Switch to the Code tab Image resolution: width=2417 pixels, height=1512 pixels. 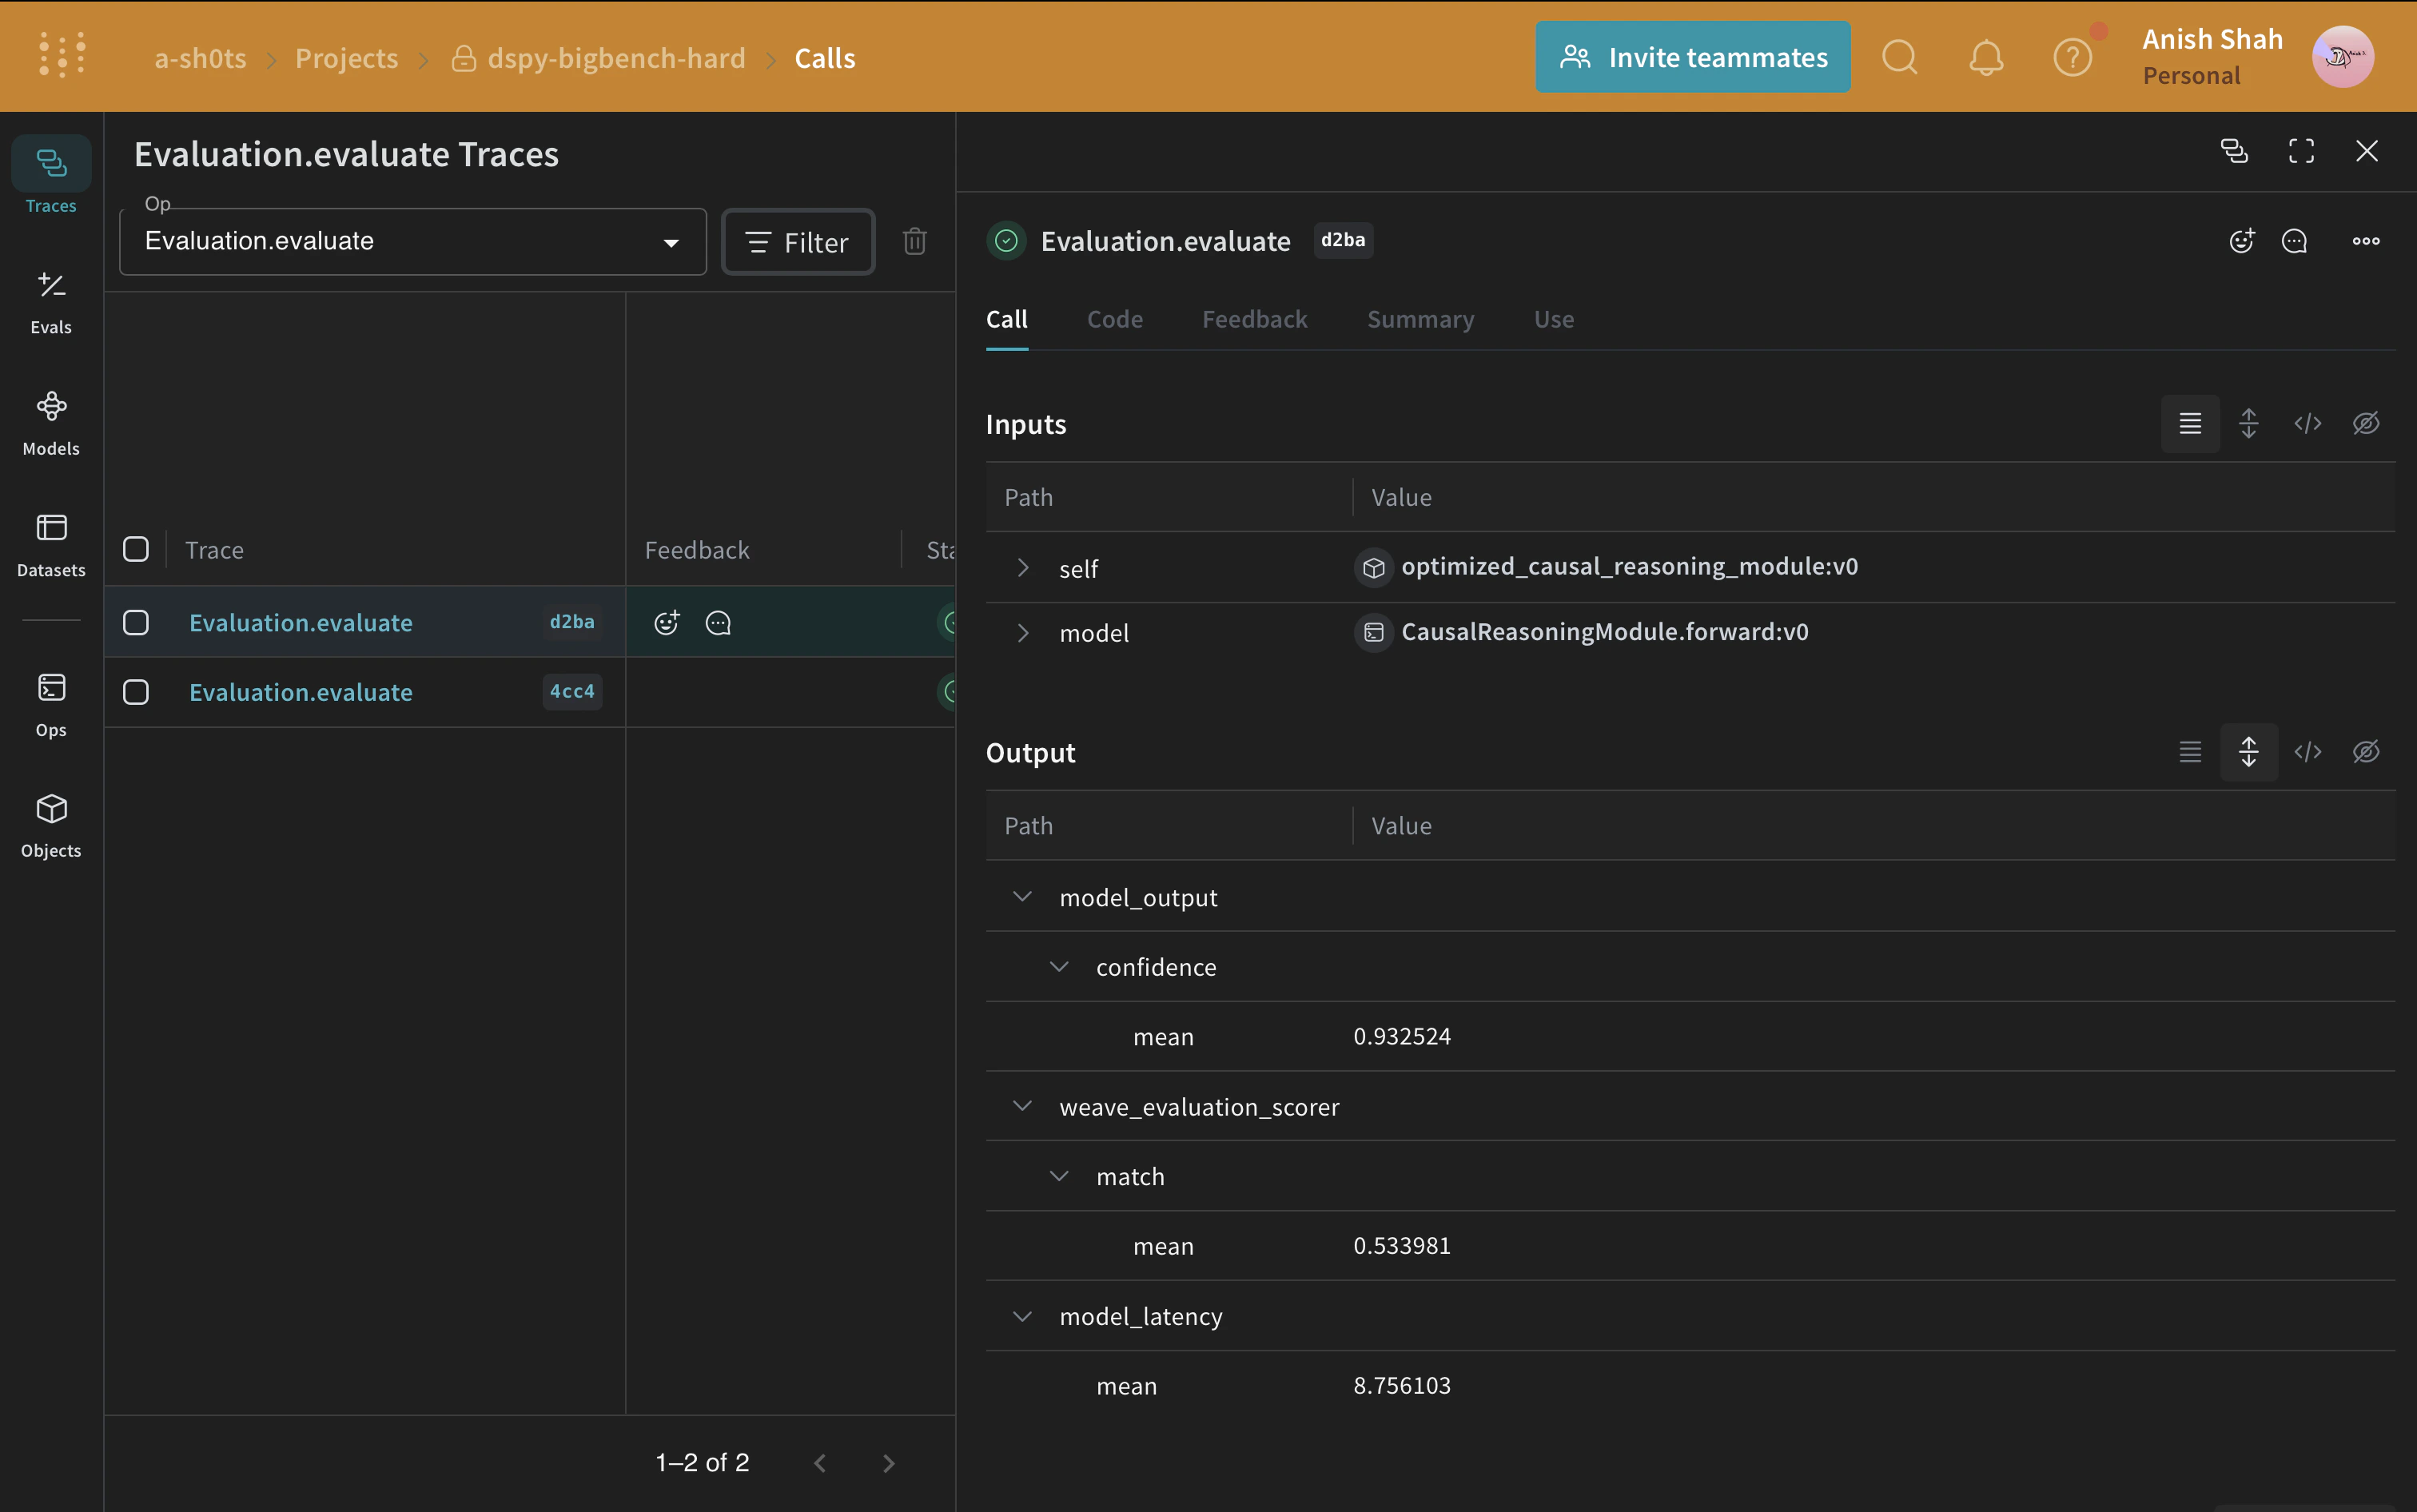coord(1114,319)
